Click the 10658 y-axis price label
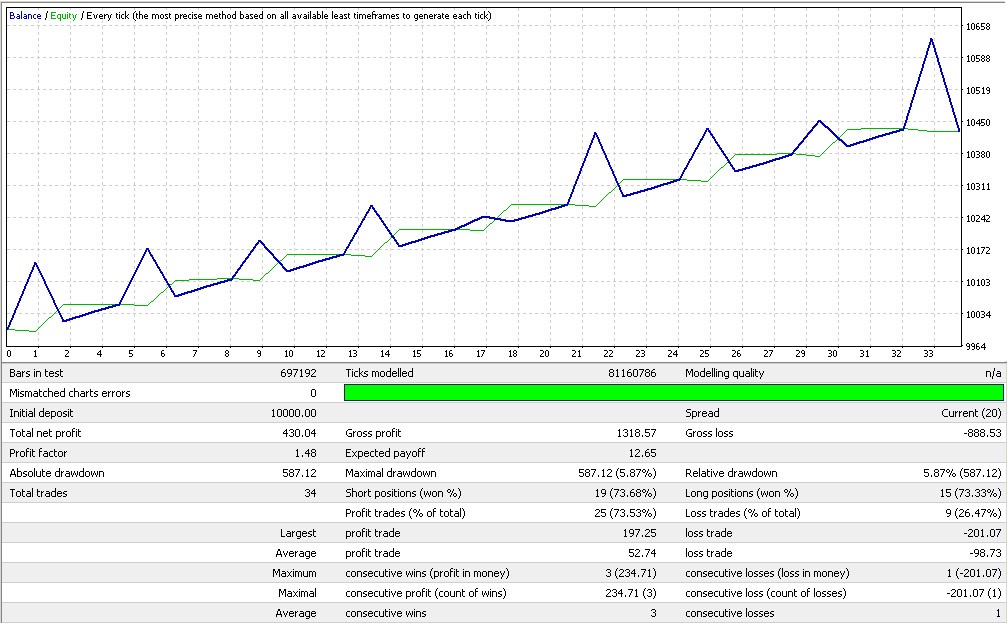Image resolution: width=1007 pixels, height=623 pixels. pos(978,27)
